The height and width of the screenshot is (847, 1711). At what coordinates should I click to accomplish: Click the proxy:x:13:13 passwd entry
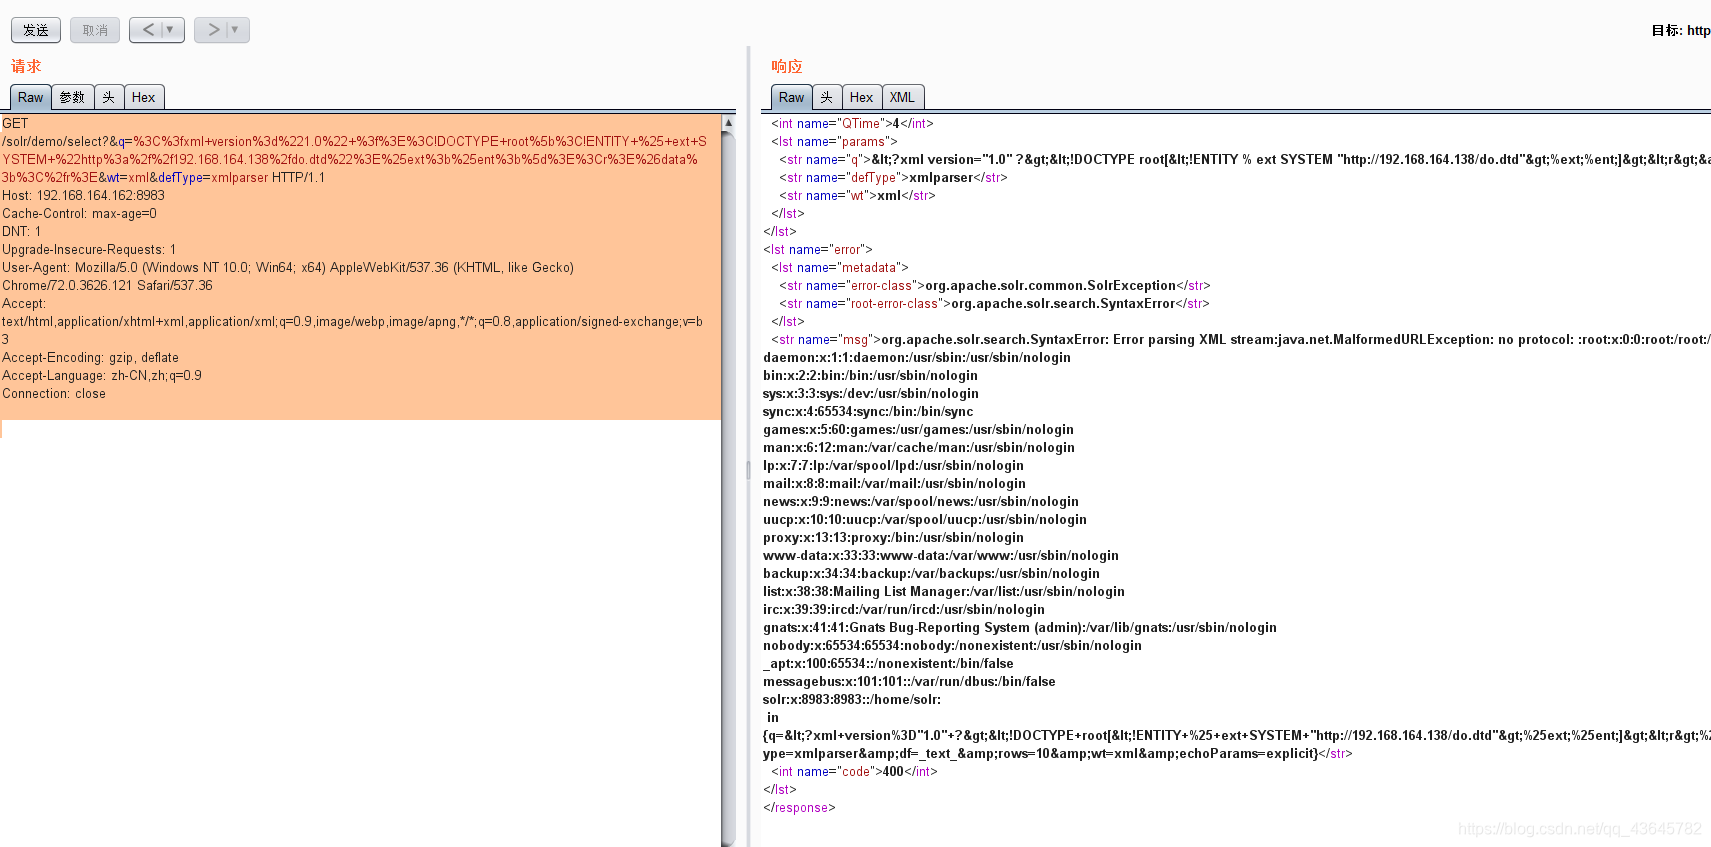click(x=893, y=537)
